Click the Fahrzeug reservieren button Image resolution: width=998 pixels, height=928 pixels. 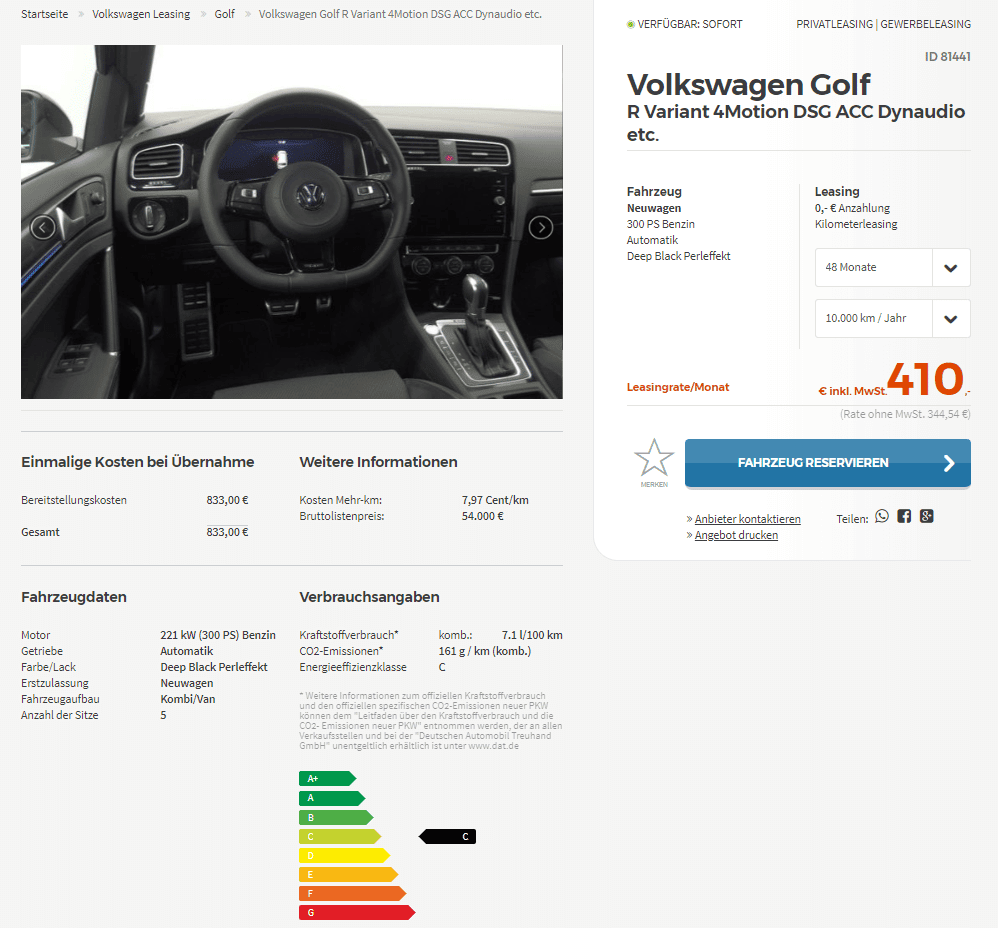click(827, 463)
